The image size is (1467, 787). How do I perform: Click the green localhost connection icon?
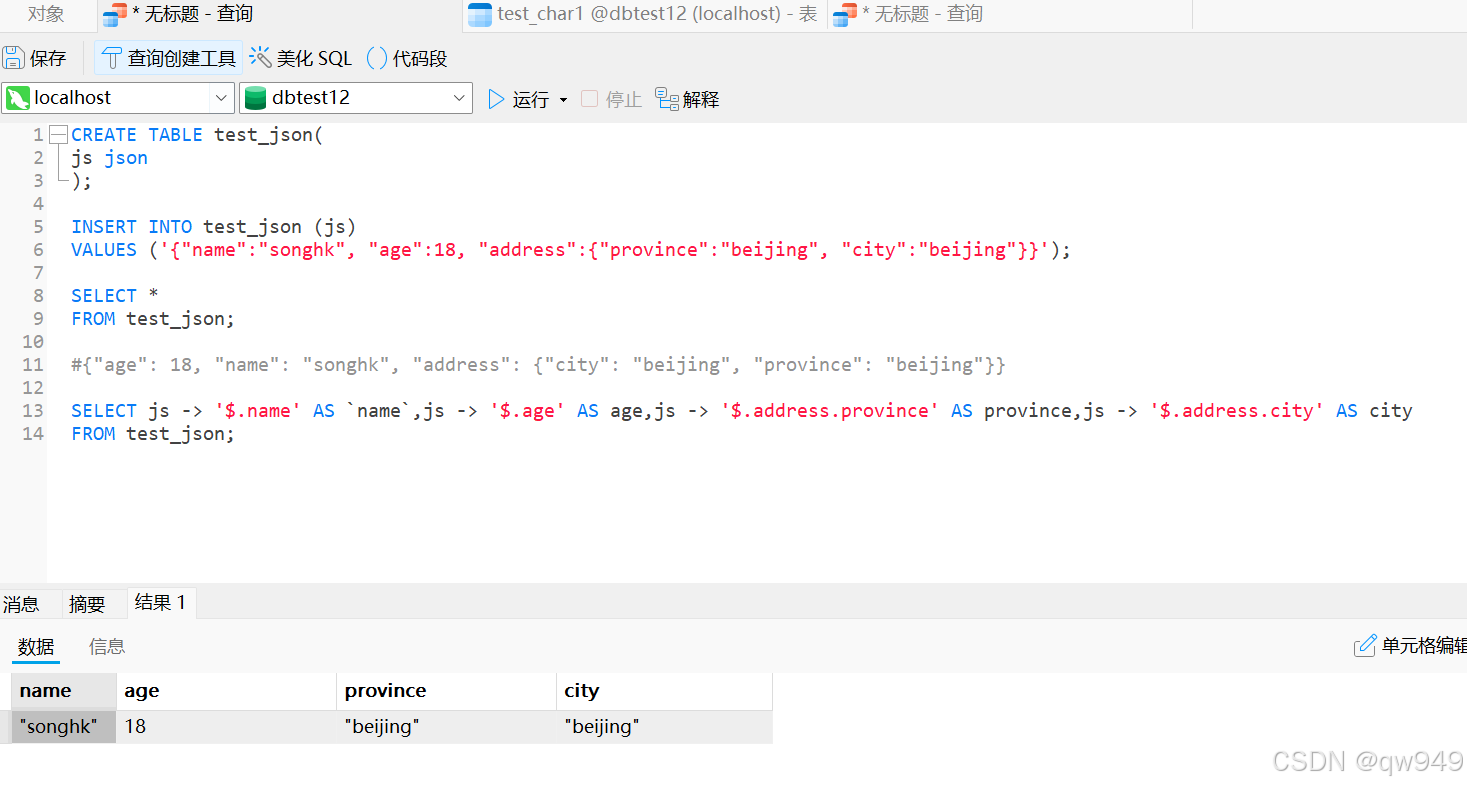click(17, 97)
